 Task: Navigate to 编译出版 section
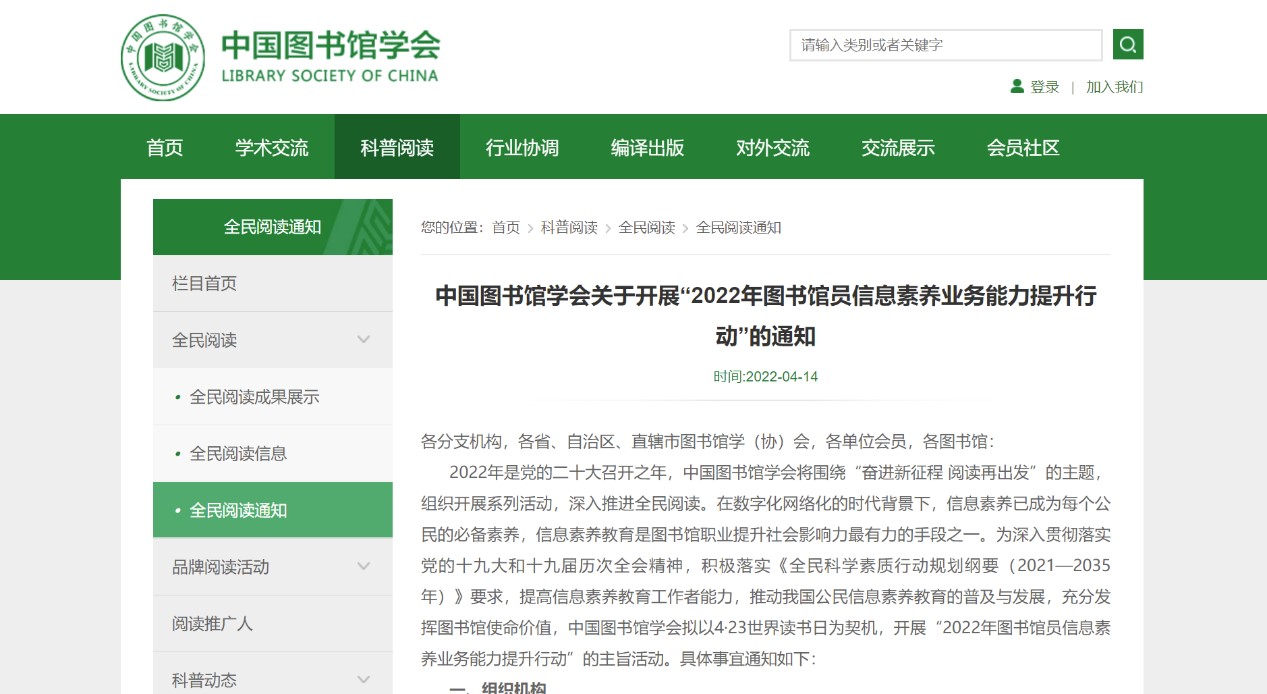click(x=647, y=148)
